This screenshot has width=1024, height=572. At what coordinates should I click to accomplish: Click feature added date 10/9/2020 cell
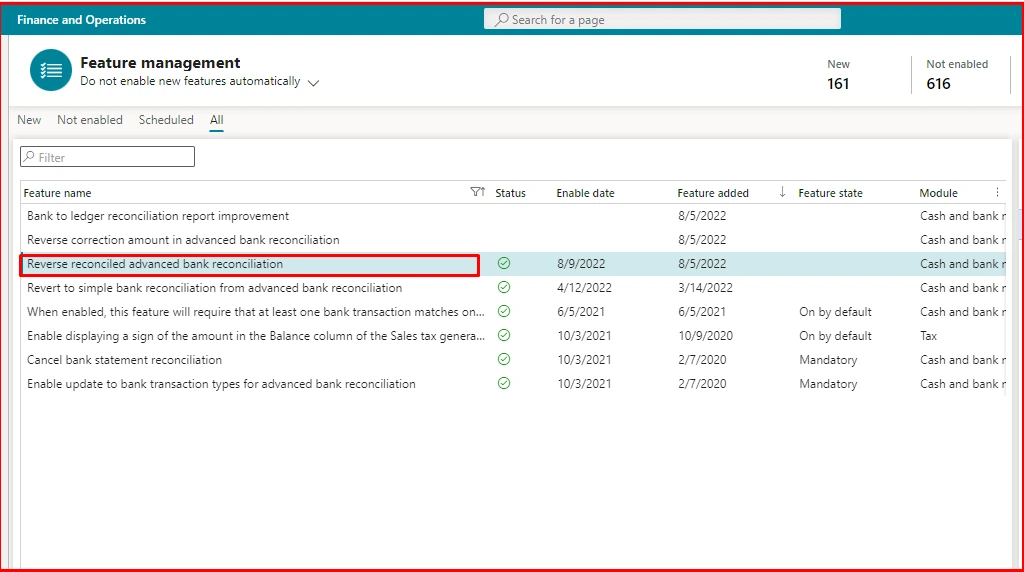click(x=705, y=336)
